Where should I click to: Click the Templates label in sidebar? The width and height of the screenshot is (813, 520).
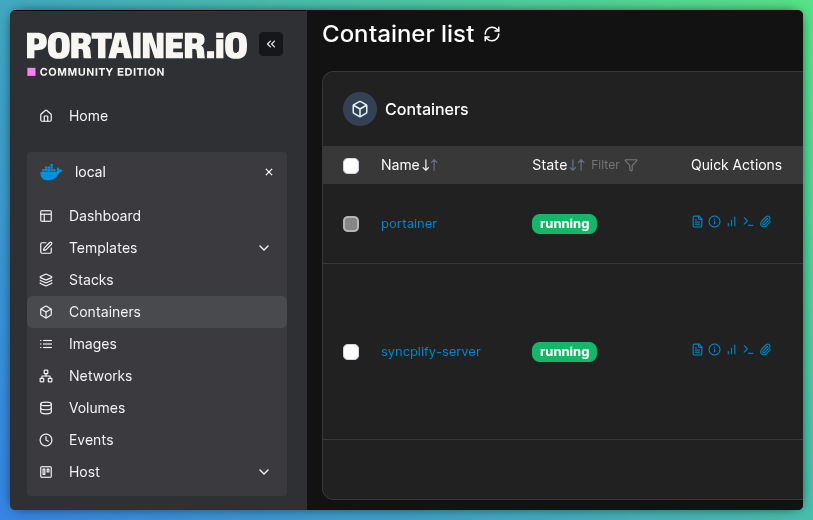(x=103, y=248)
